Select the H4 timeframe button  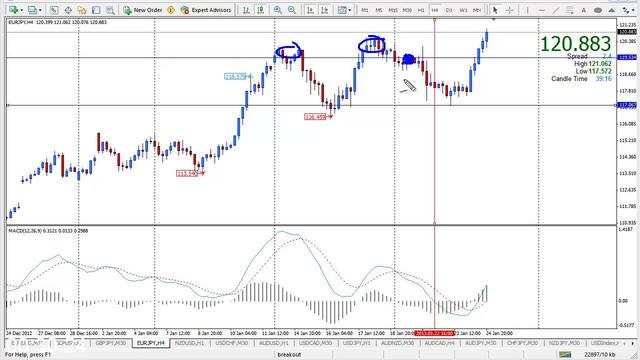(435, 10)
